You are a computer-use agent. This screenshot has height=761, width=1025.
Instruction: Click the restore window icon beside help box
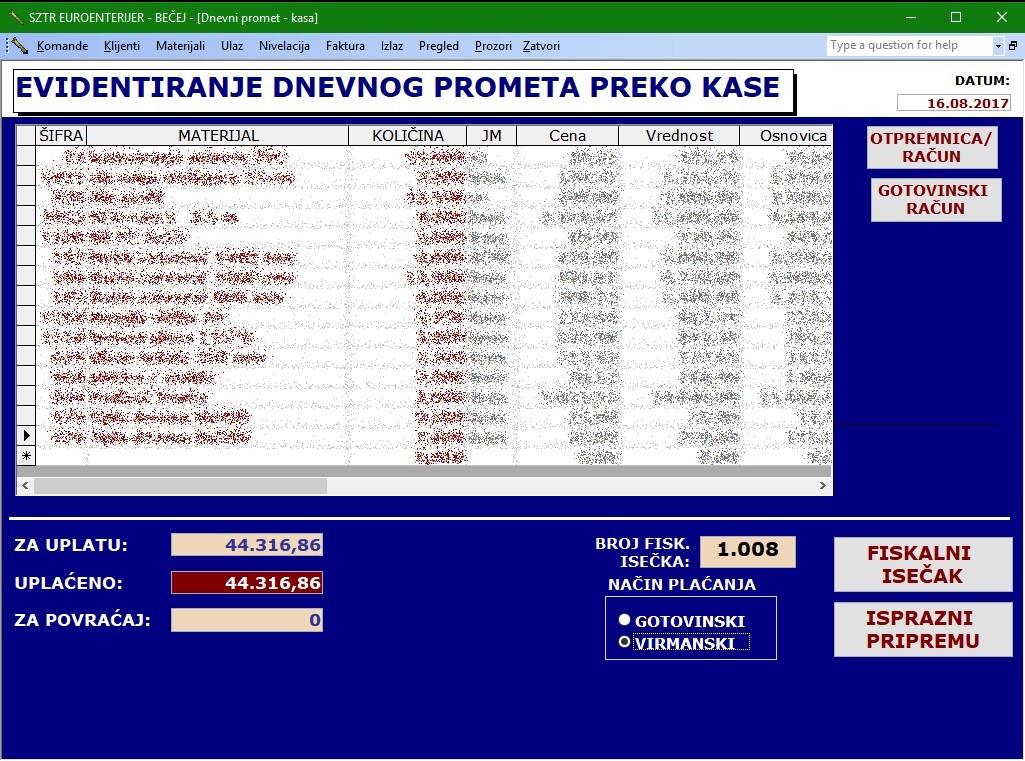coord(1013,46)
